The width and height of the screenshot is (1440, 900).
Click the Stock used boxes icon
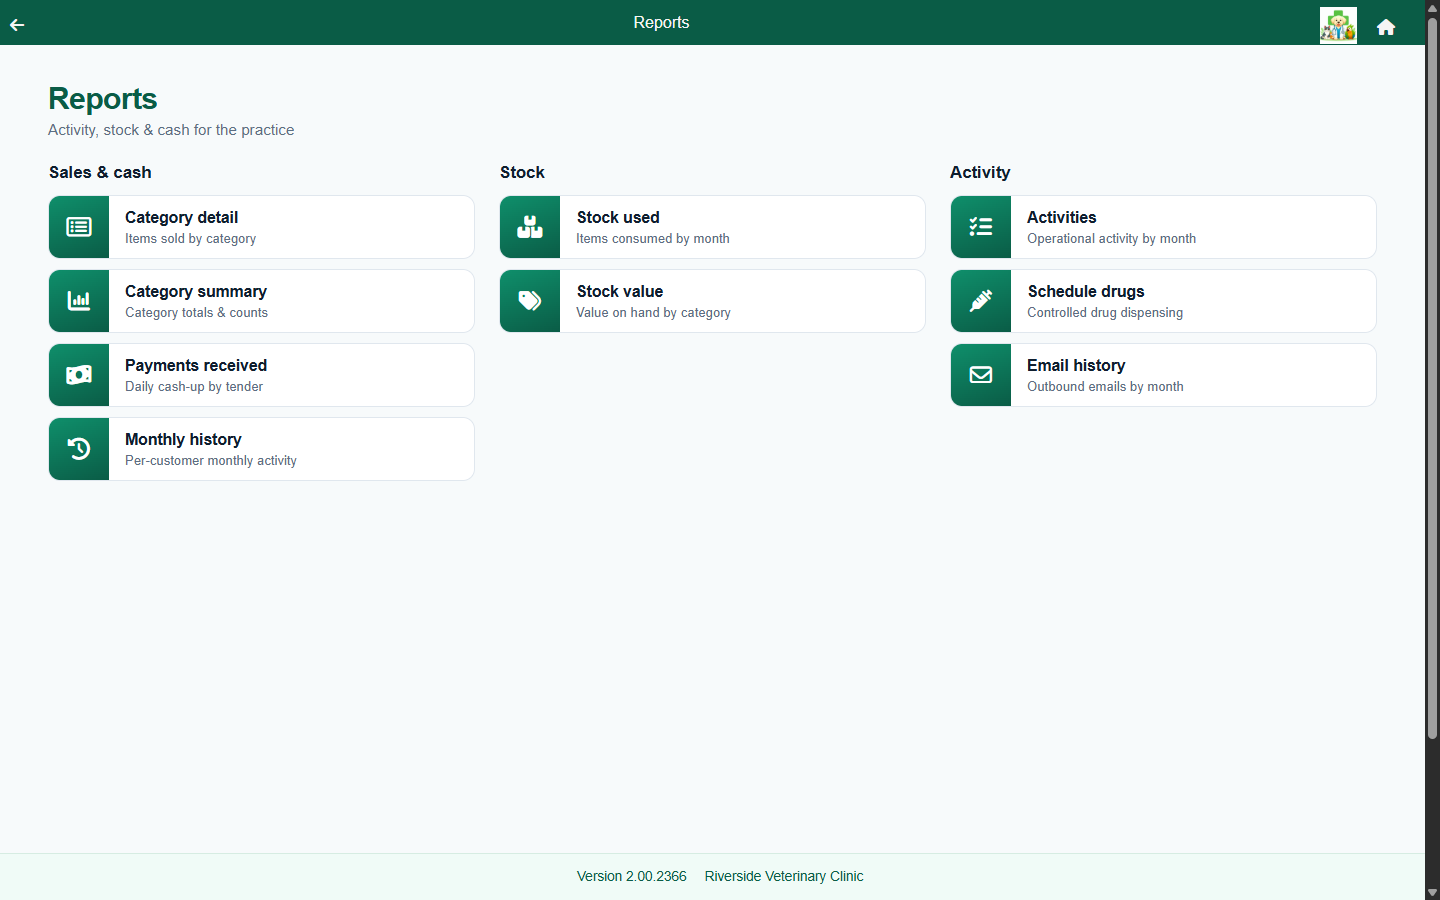pyautogui.click(x=530, y=227)
